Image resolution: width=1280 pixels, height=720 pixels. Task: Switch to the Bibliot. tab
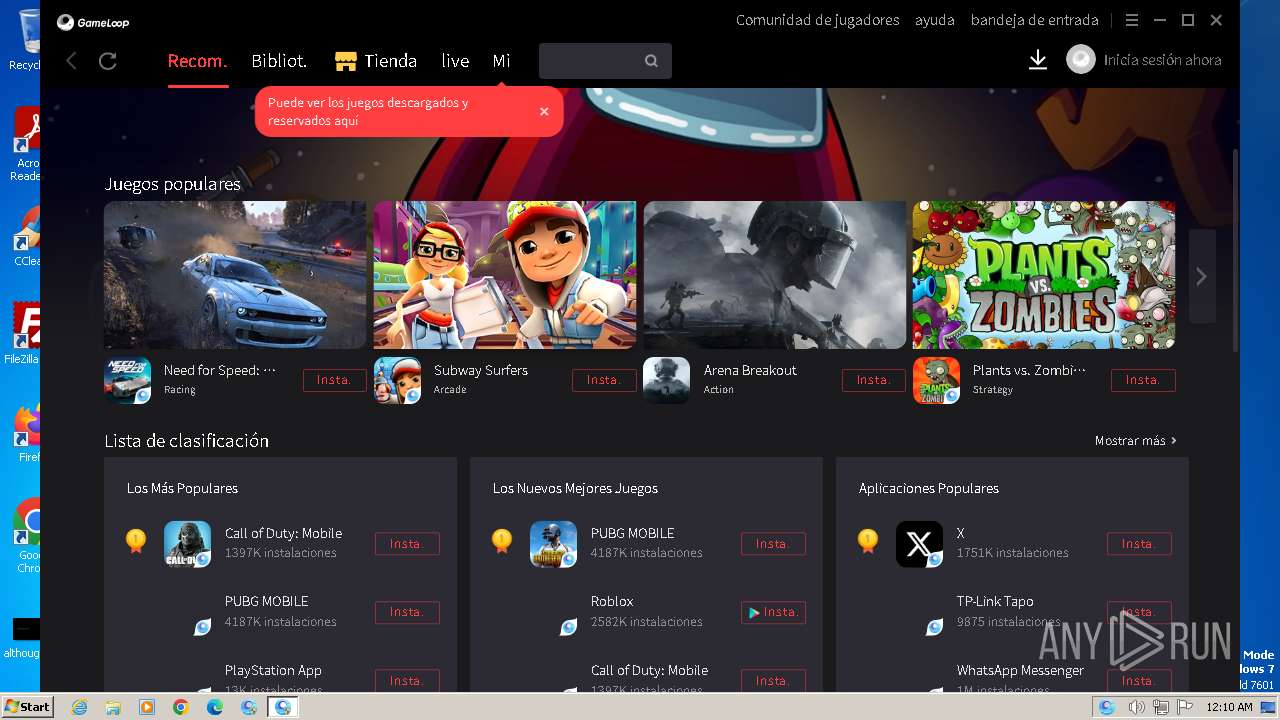[x=279, y=61]
